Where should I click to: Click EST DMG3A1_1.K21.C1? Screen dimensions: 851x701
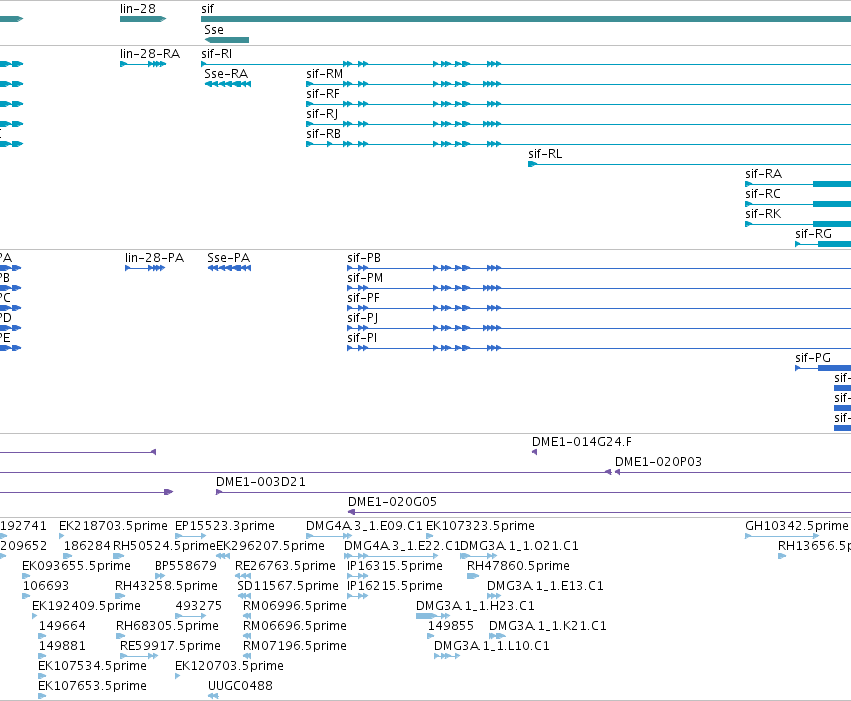(548, 627)
